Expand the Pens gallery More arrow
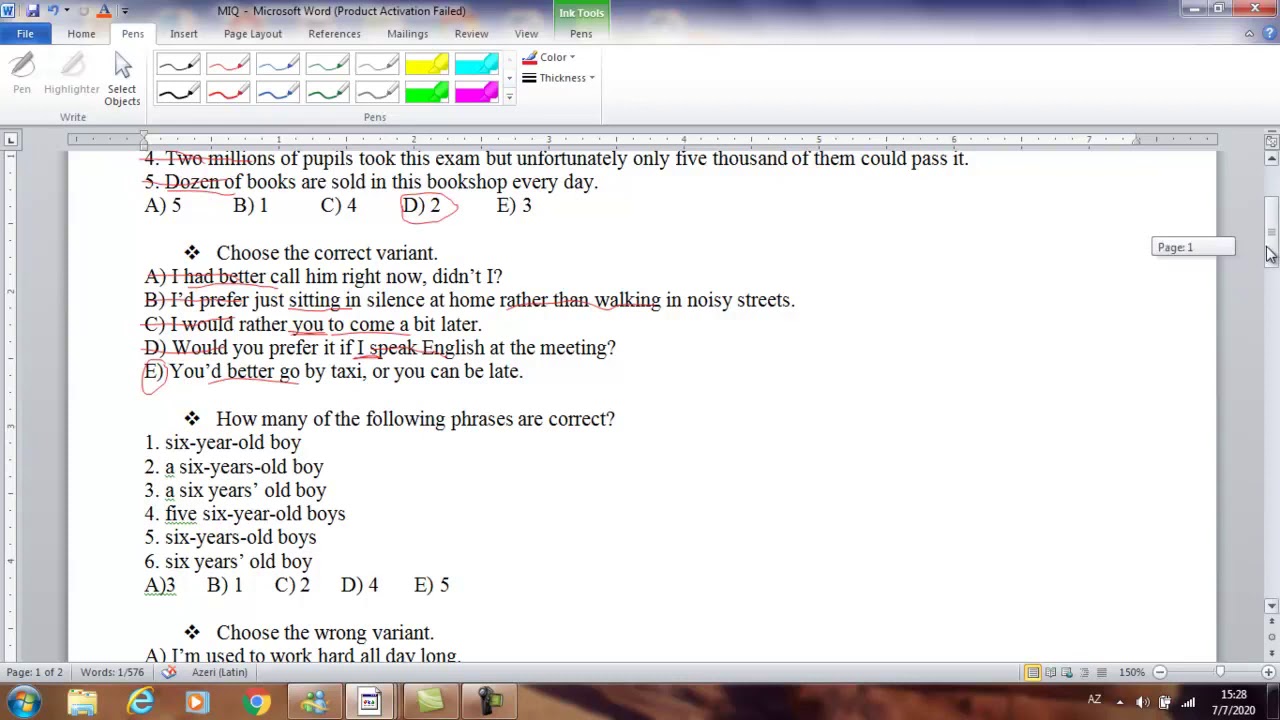 click(509, 98)
